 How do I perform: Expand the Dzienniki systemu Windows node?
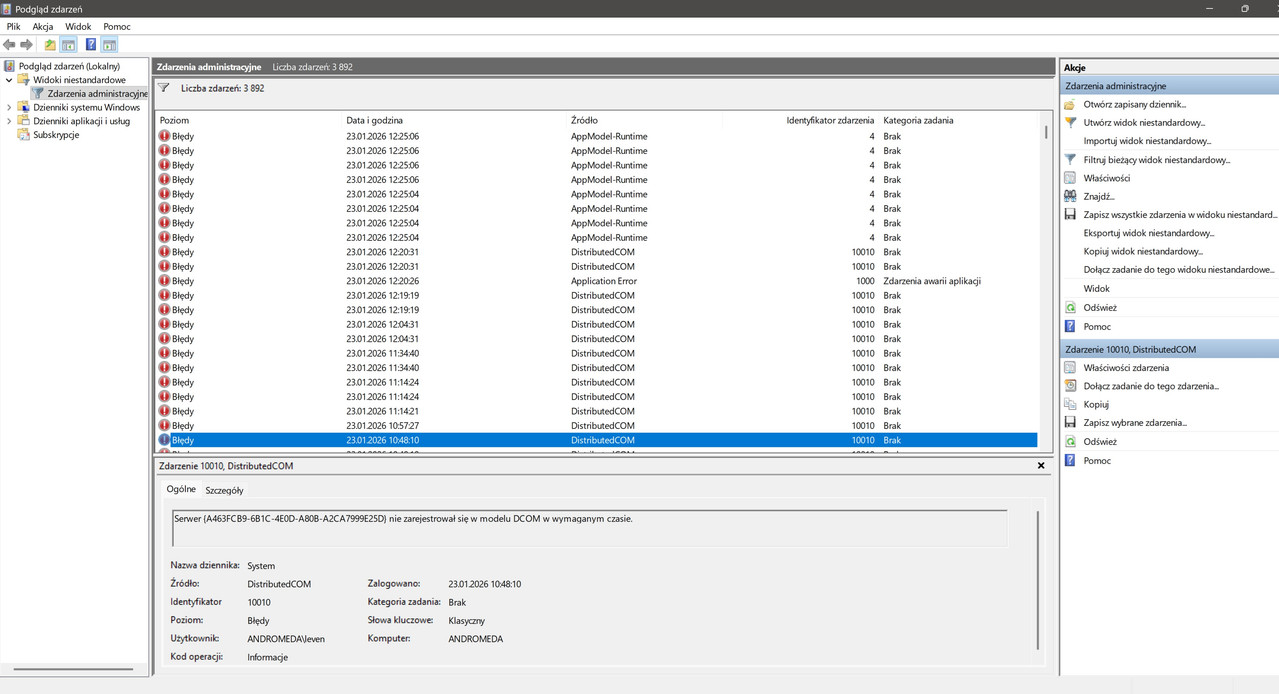10,107
